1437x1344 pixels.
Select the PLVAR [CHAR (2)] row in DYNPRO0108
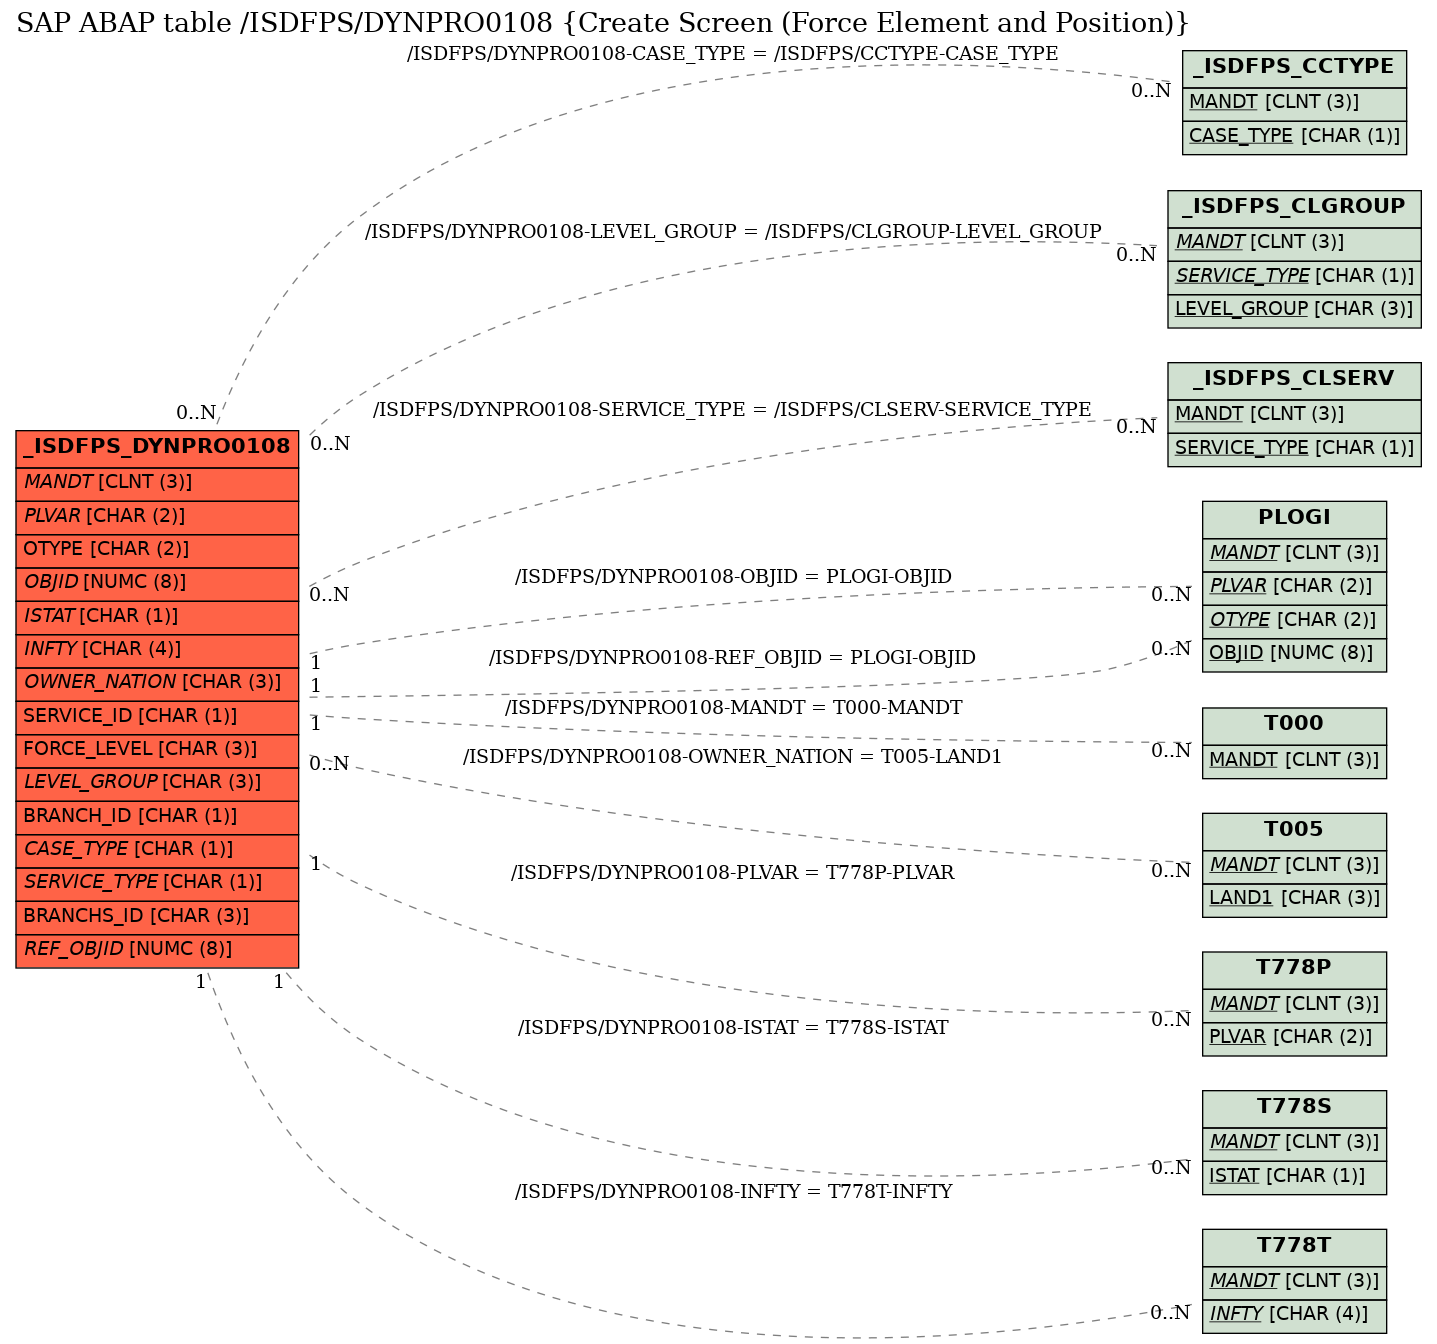coord(157,516)
